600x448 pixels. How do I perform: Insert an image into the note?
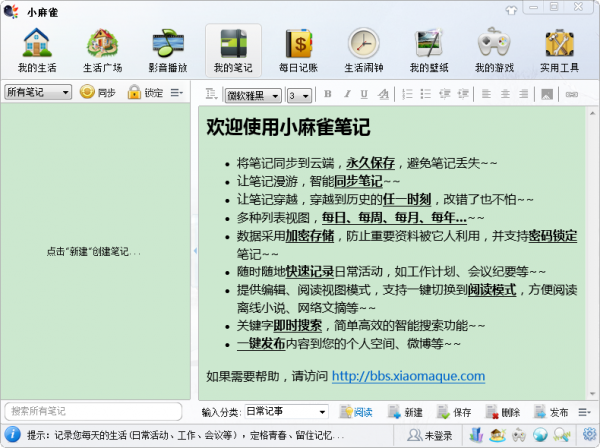[547, 94]
